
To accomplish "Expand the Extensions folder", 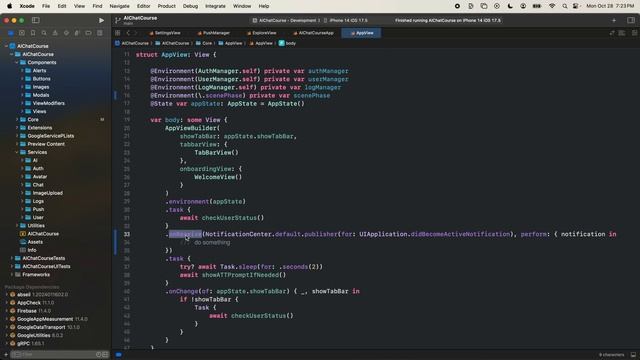I will 17,128.
